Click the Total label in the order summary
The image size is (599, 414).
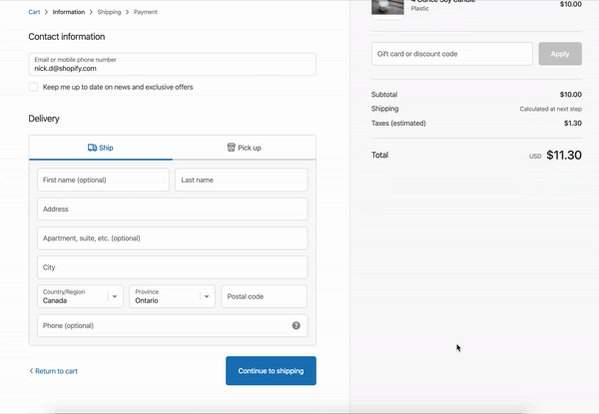click(x=380, y=155)
